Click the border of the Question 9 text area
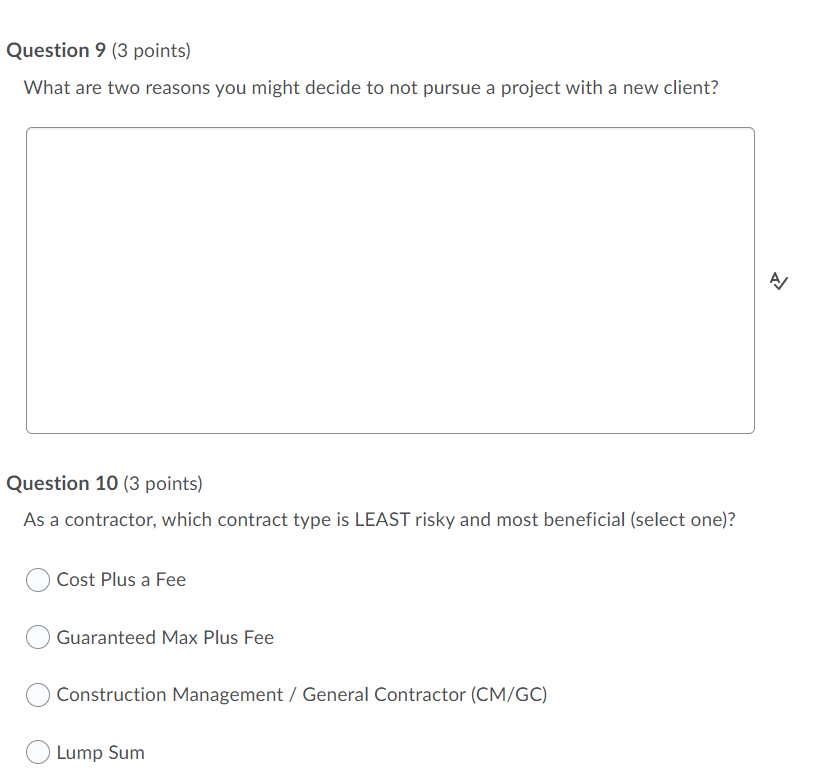 pyautogui.click(x=390, y=128)
